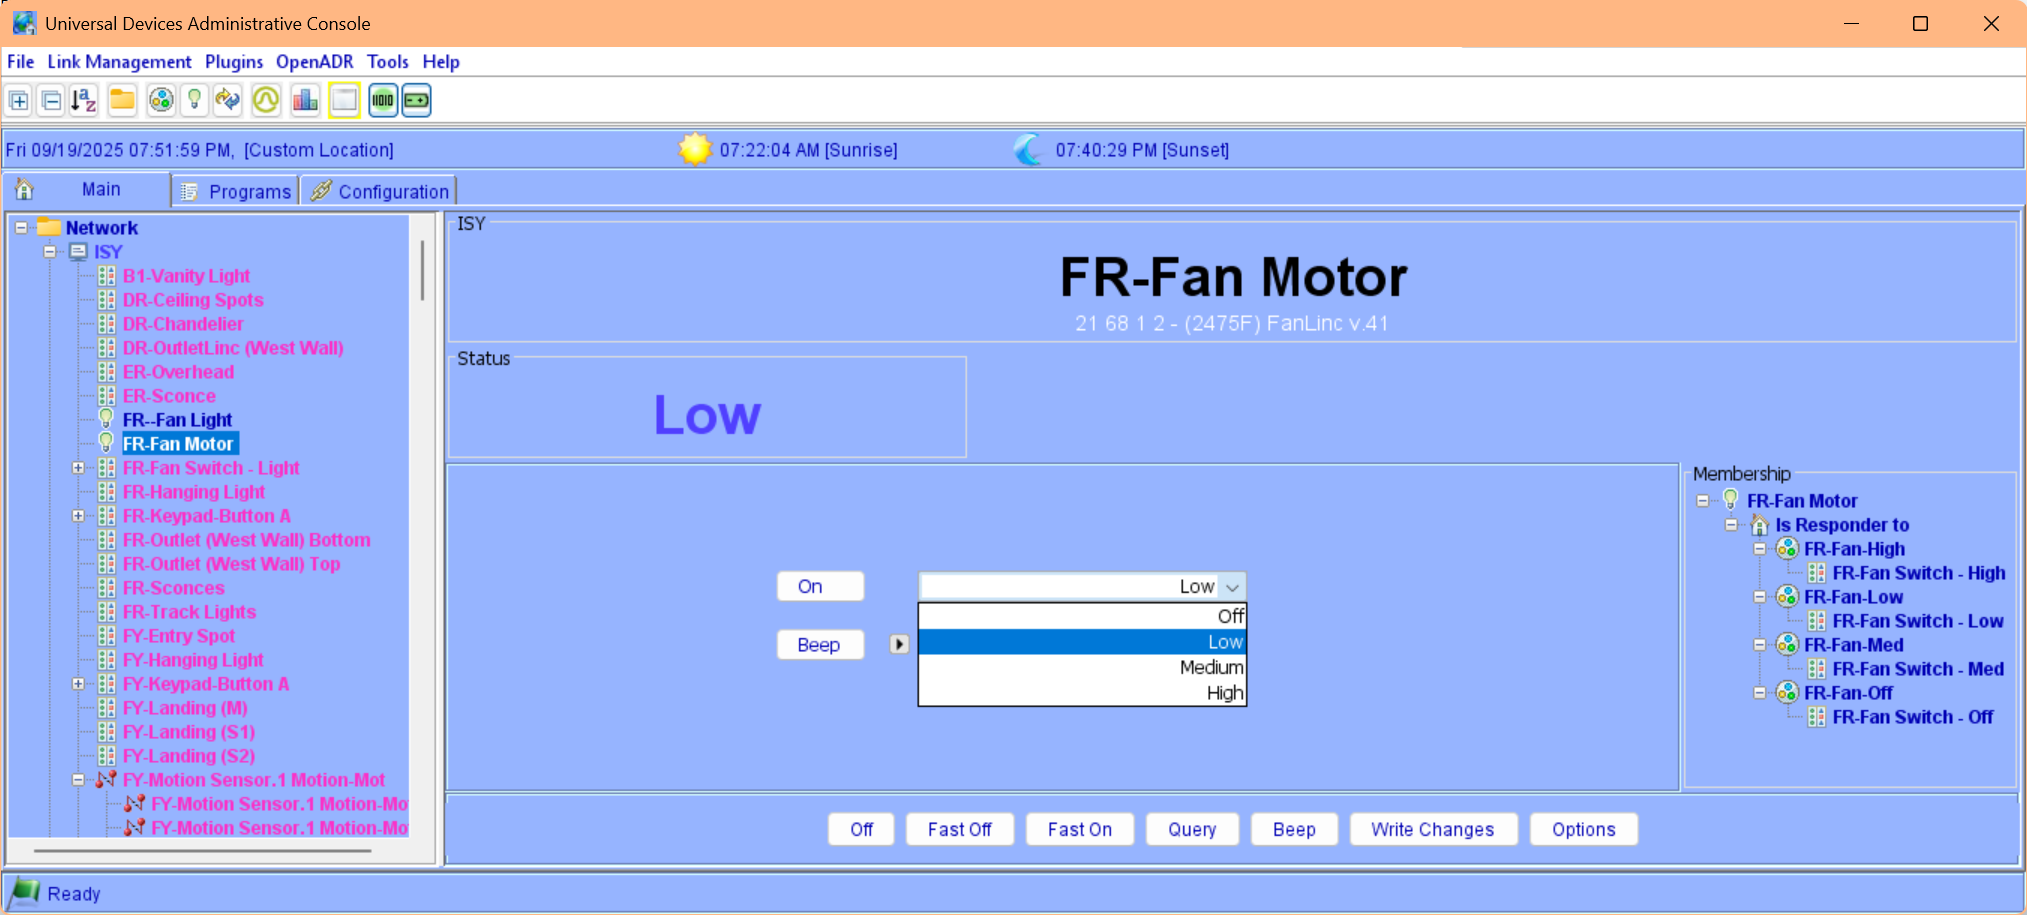Click the arrow toggle beside Beep

point(899,644)
